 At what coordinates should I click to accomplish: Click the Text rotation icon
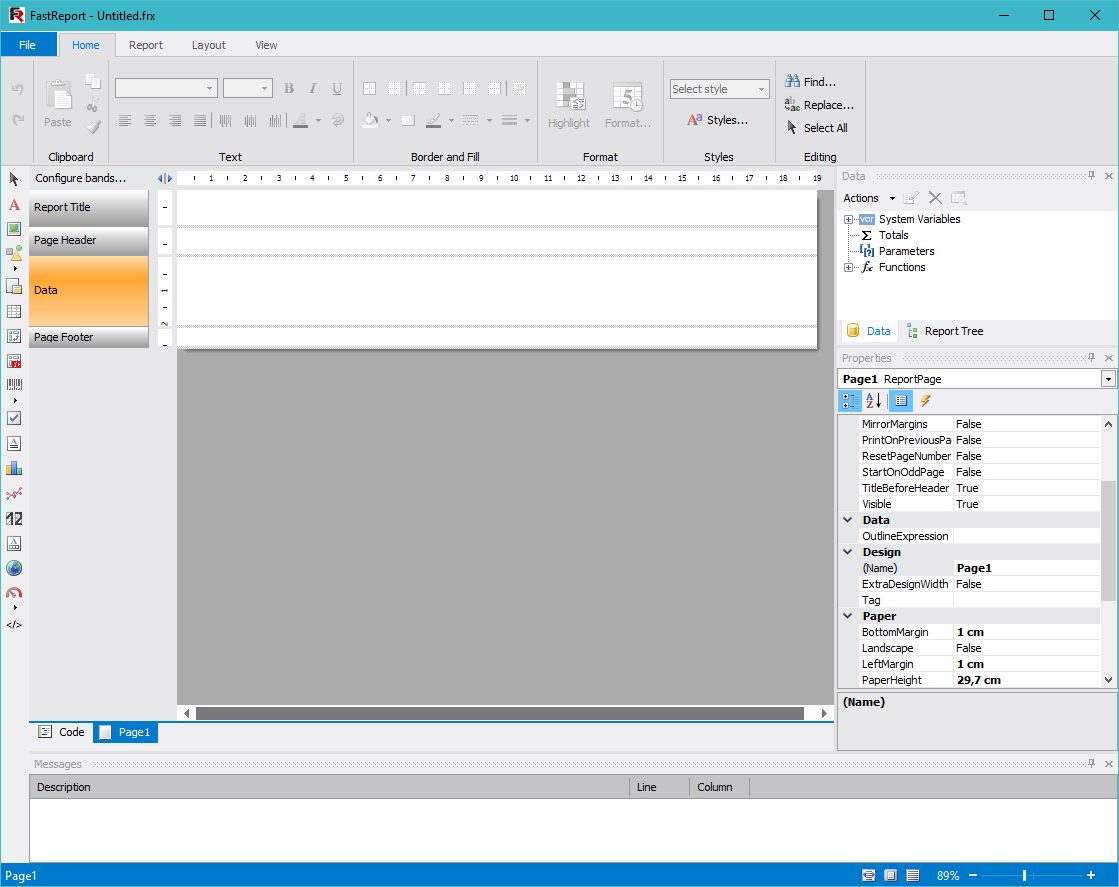[x=338, y=120]
